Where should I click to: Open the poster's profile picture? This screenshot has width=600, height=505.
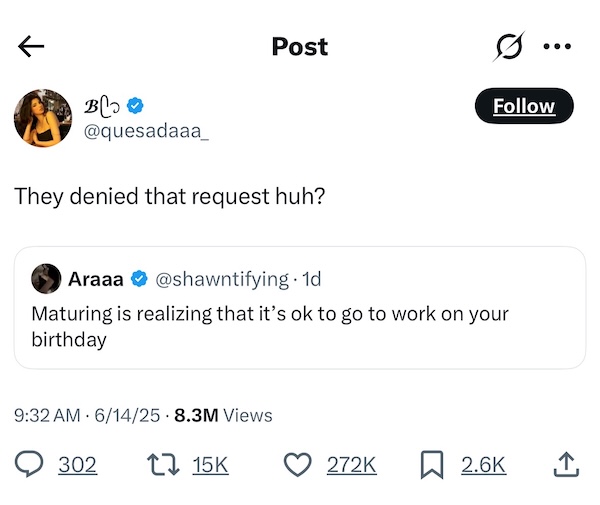click(43, 118)
